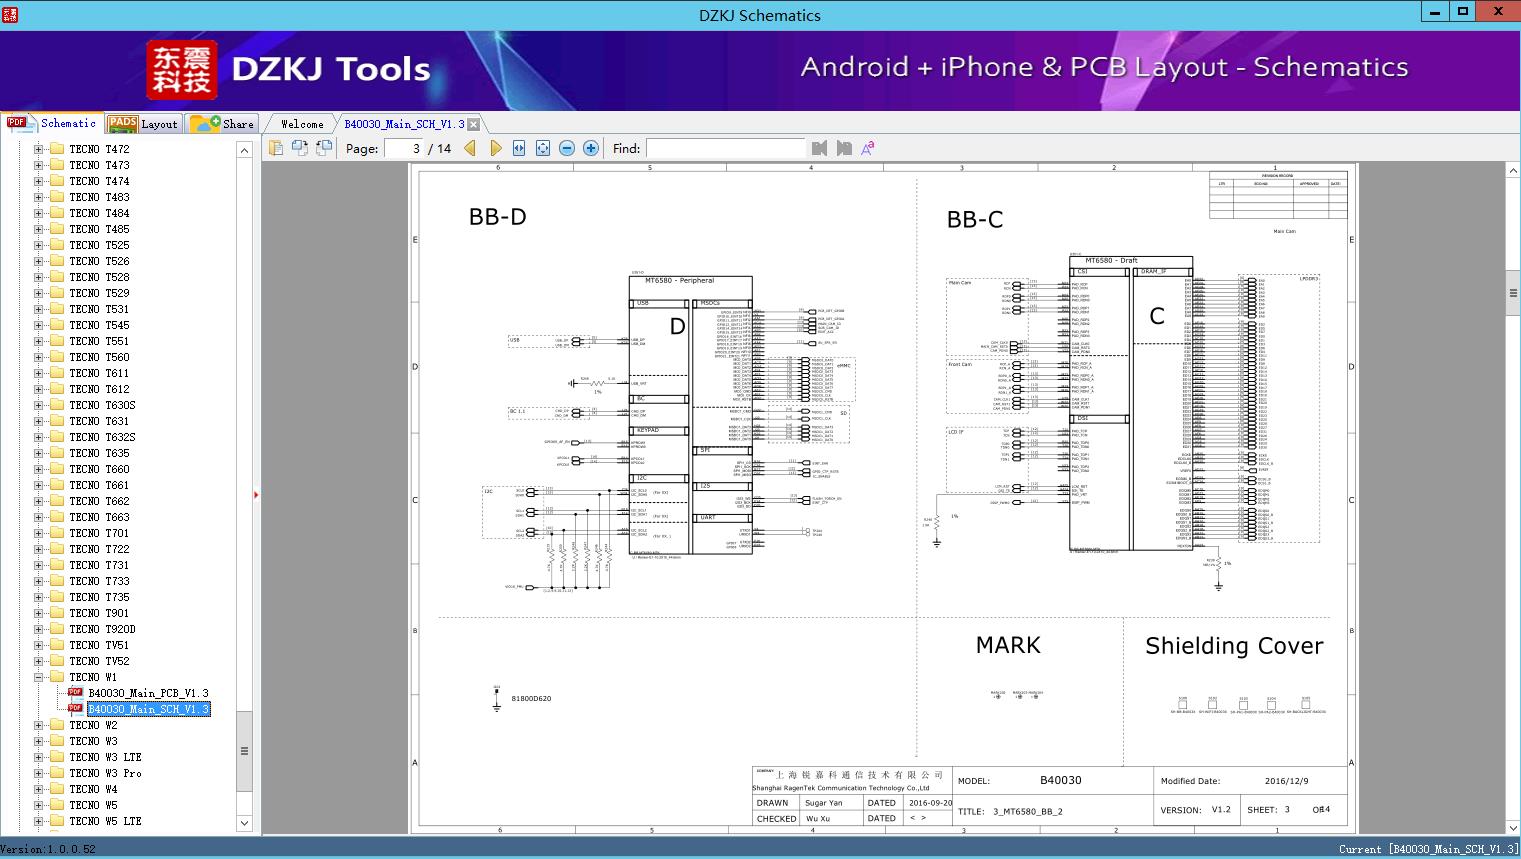Click the folder icon of TECNO T660
The image size is (1521, 859).
coord(57,469)
